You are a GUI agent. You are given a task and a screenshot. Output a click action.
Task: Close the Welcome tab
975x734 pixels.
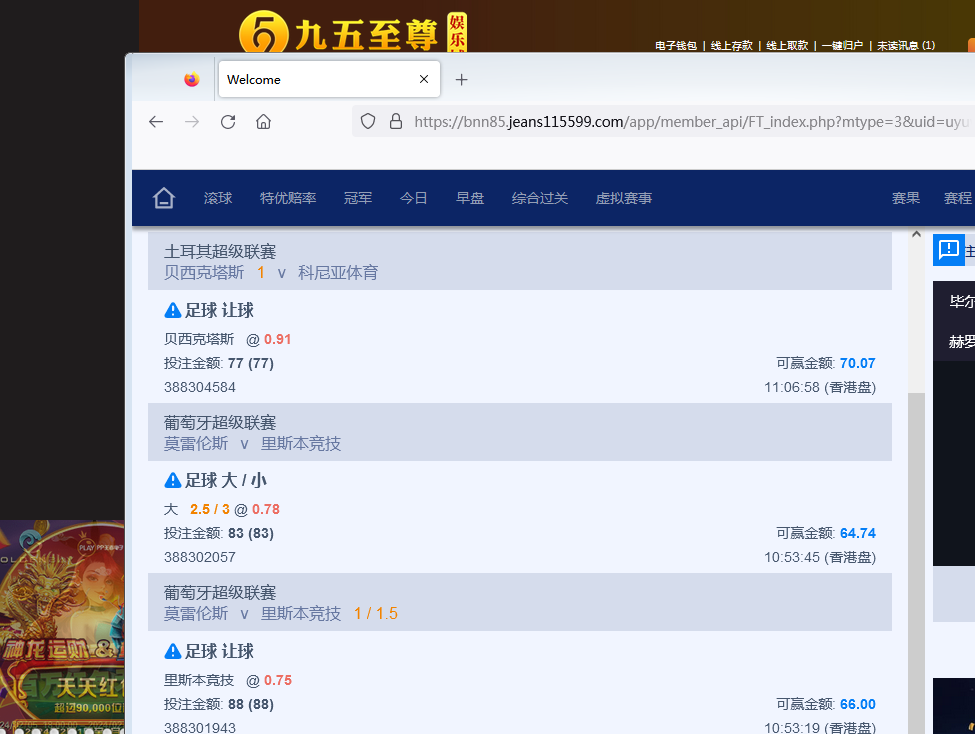424,79
